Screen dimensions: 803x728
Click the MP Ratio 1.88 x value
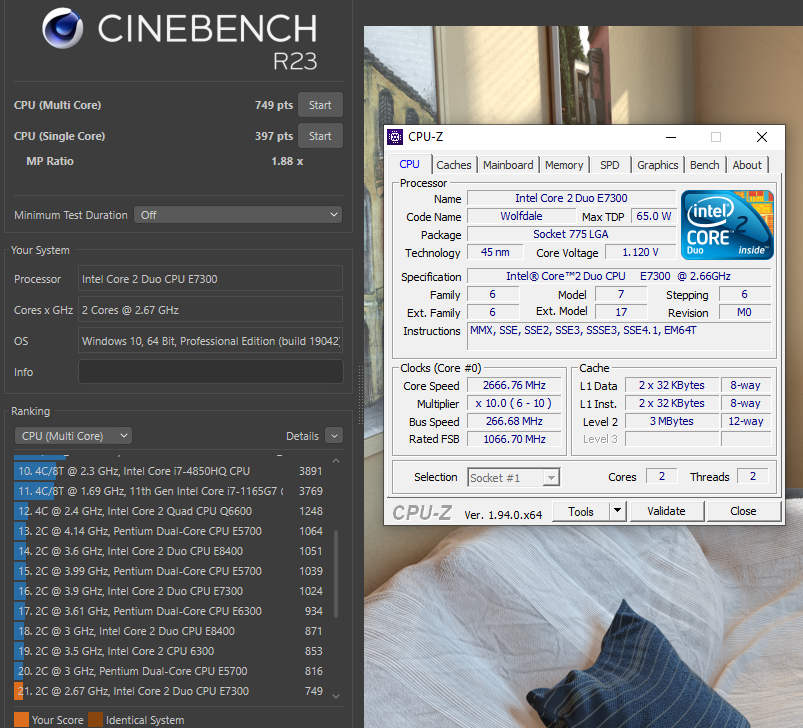[287, 161]
